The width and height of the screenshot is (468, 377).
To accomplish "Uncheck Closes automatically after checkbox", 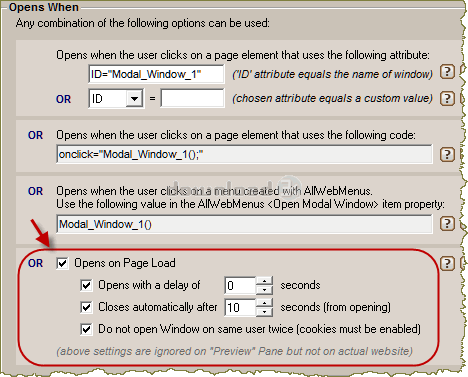I will [x=86, y=307].
